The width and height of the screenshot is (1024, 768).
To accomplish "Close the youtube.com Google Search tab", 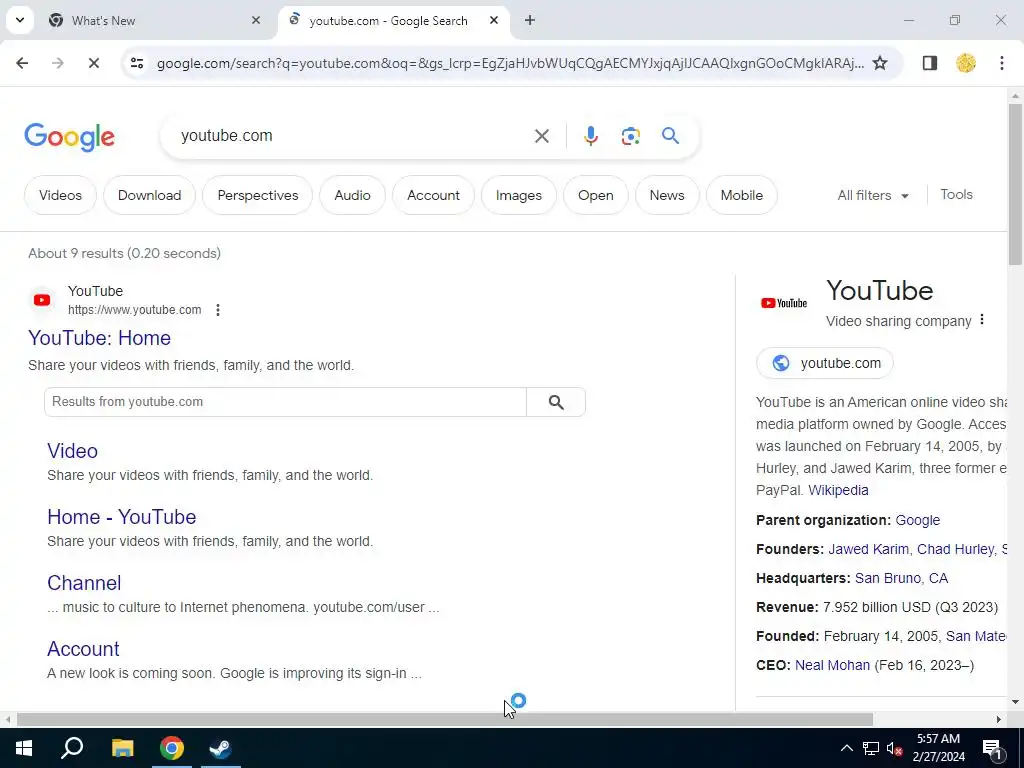I will [494, 20].
